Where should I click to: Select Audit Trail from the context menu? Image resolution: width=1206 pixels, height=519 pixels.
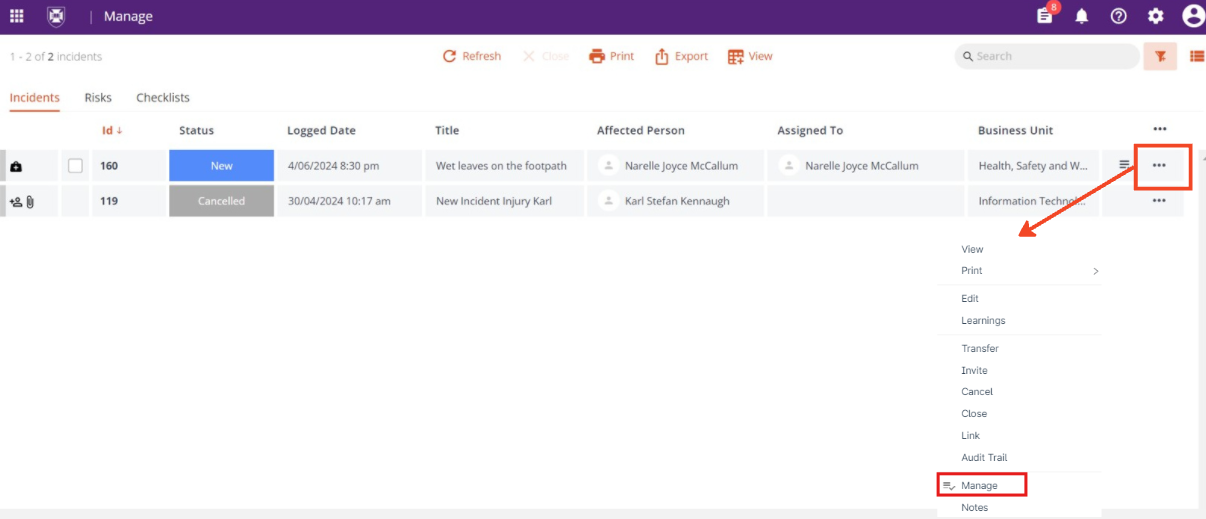point(984,458)
